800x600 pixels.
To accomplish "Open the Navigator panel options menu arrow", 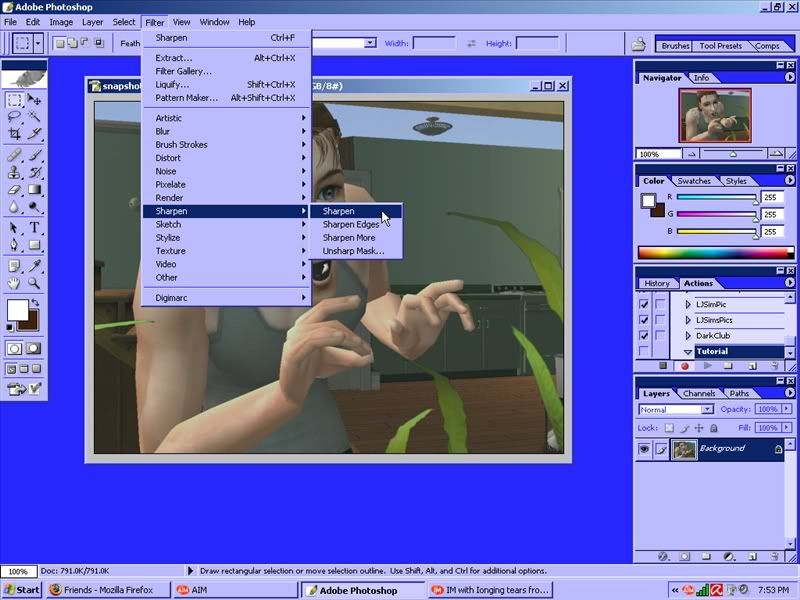I will coord(789,77).
